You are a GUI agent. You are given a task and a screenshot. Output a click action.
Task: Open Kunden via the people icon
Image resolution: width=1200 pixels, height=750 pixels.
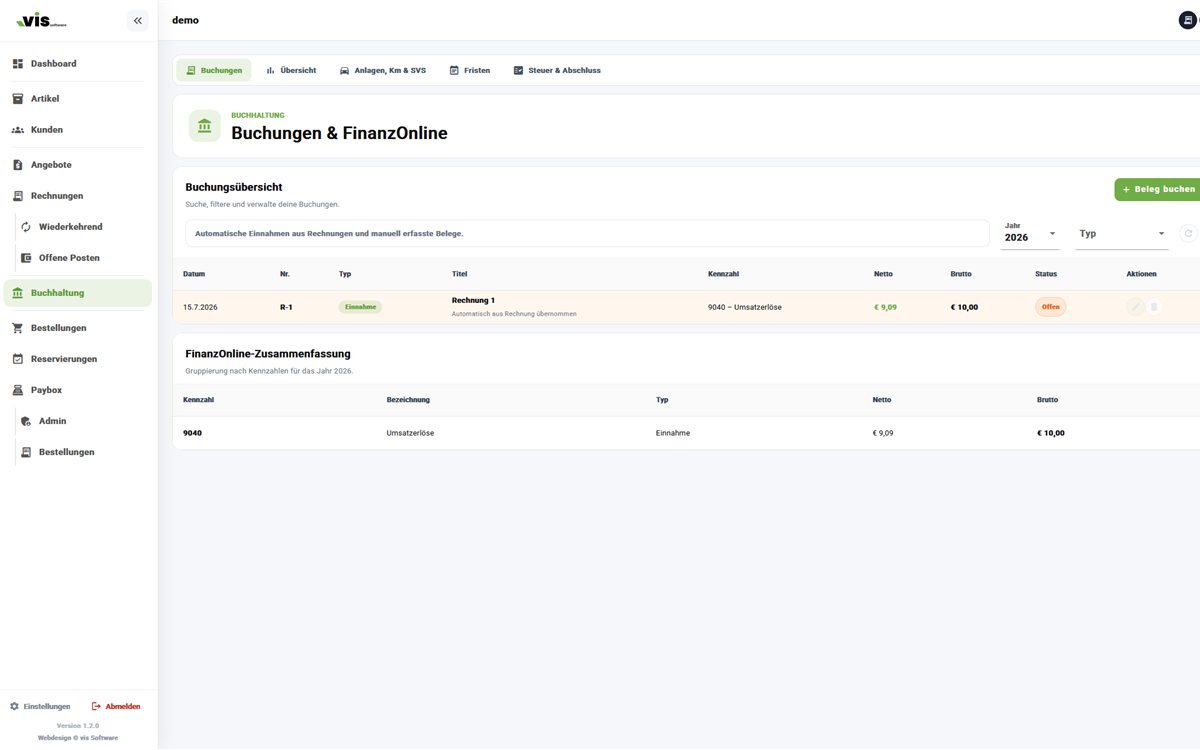coord(18,130)
